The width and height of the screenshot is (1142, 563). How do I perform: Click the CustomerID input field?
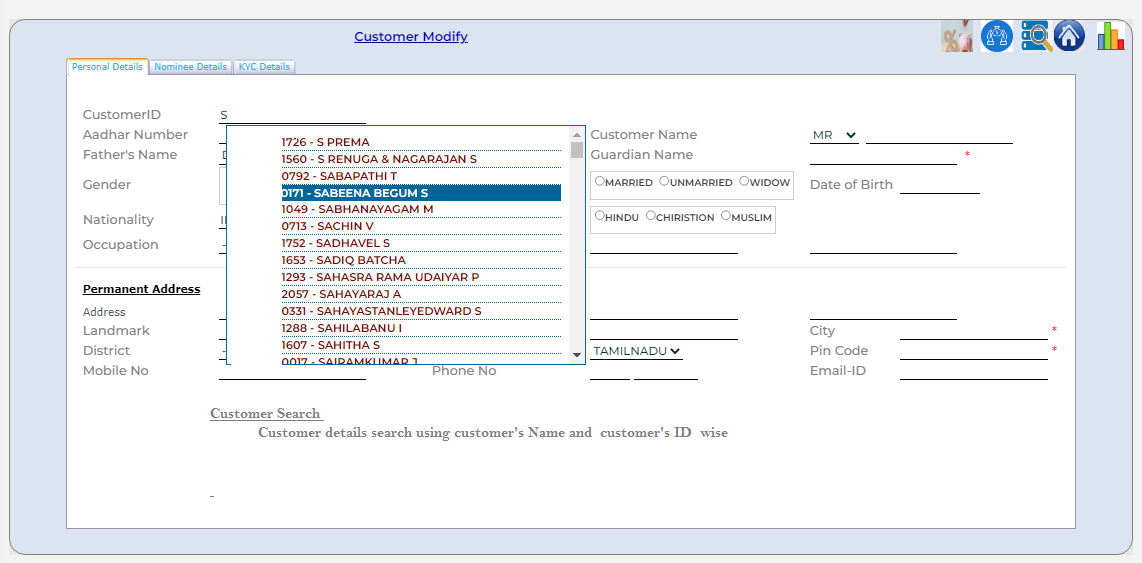point(292,115)
